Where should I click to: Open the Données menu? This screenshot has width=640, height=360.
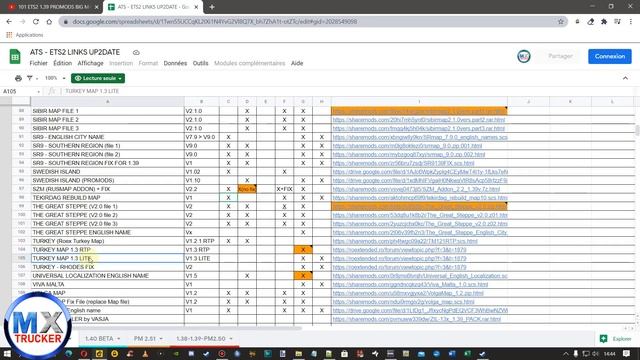pyautogui.click(x=175, y=63)
